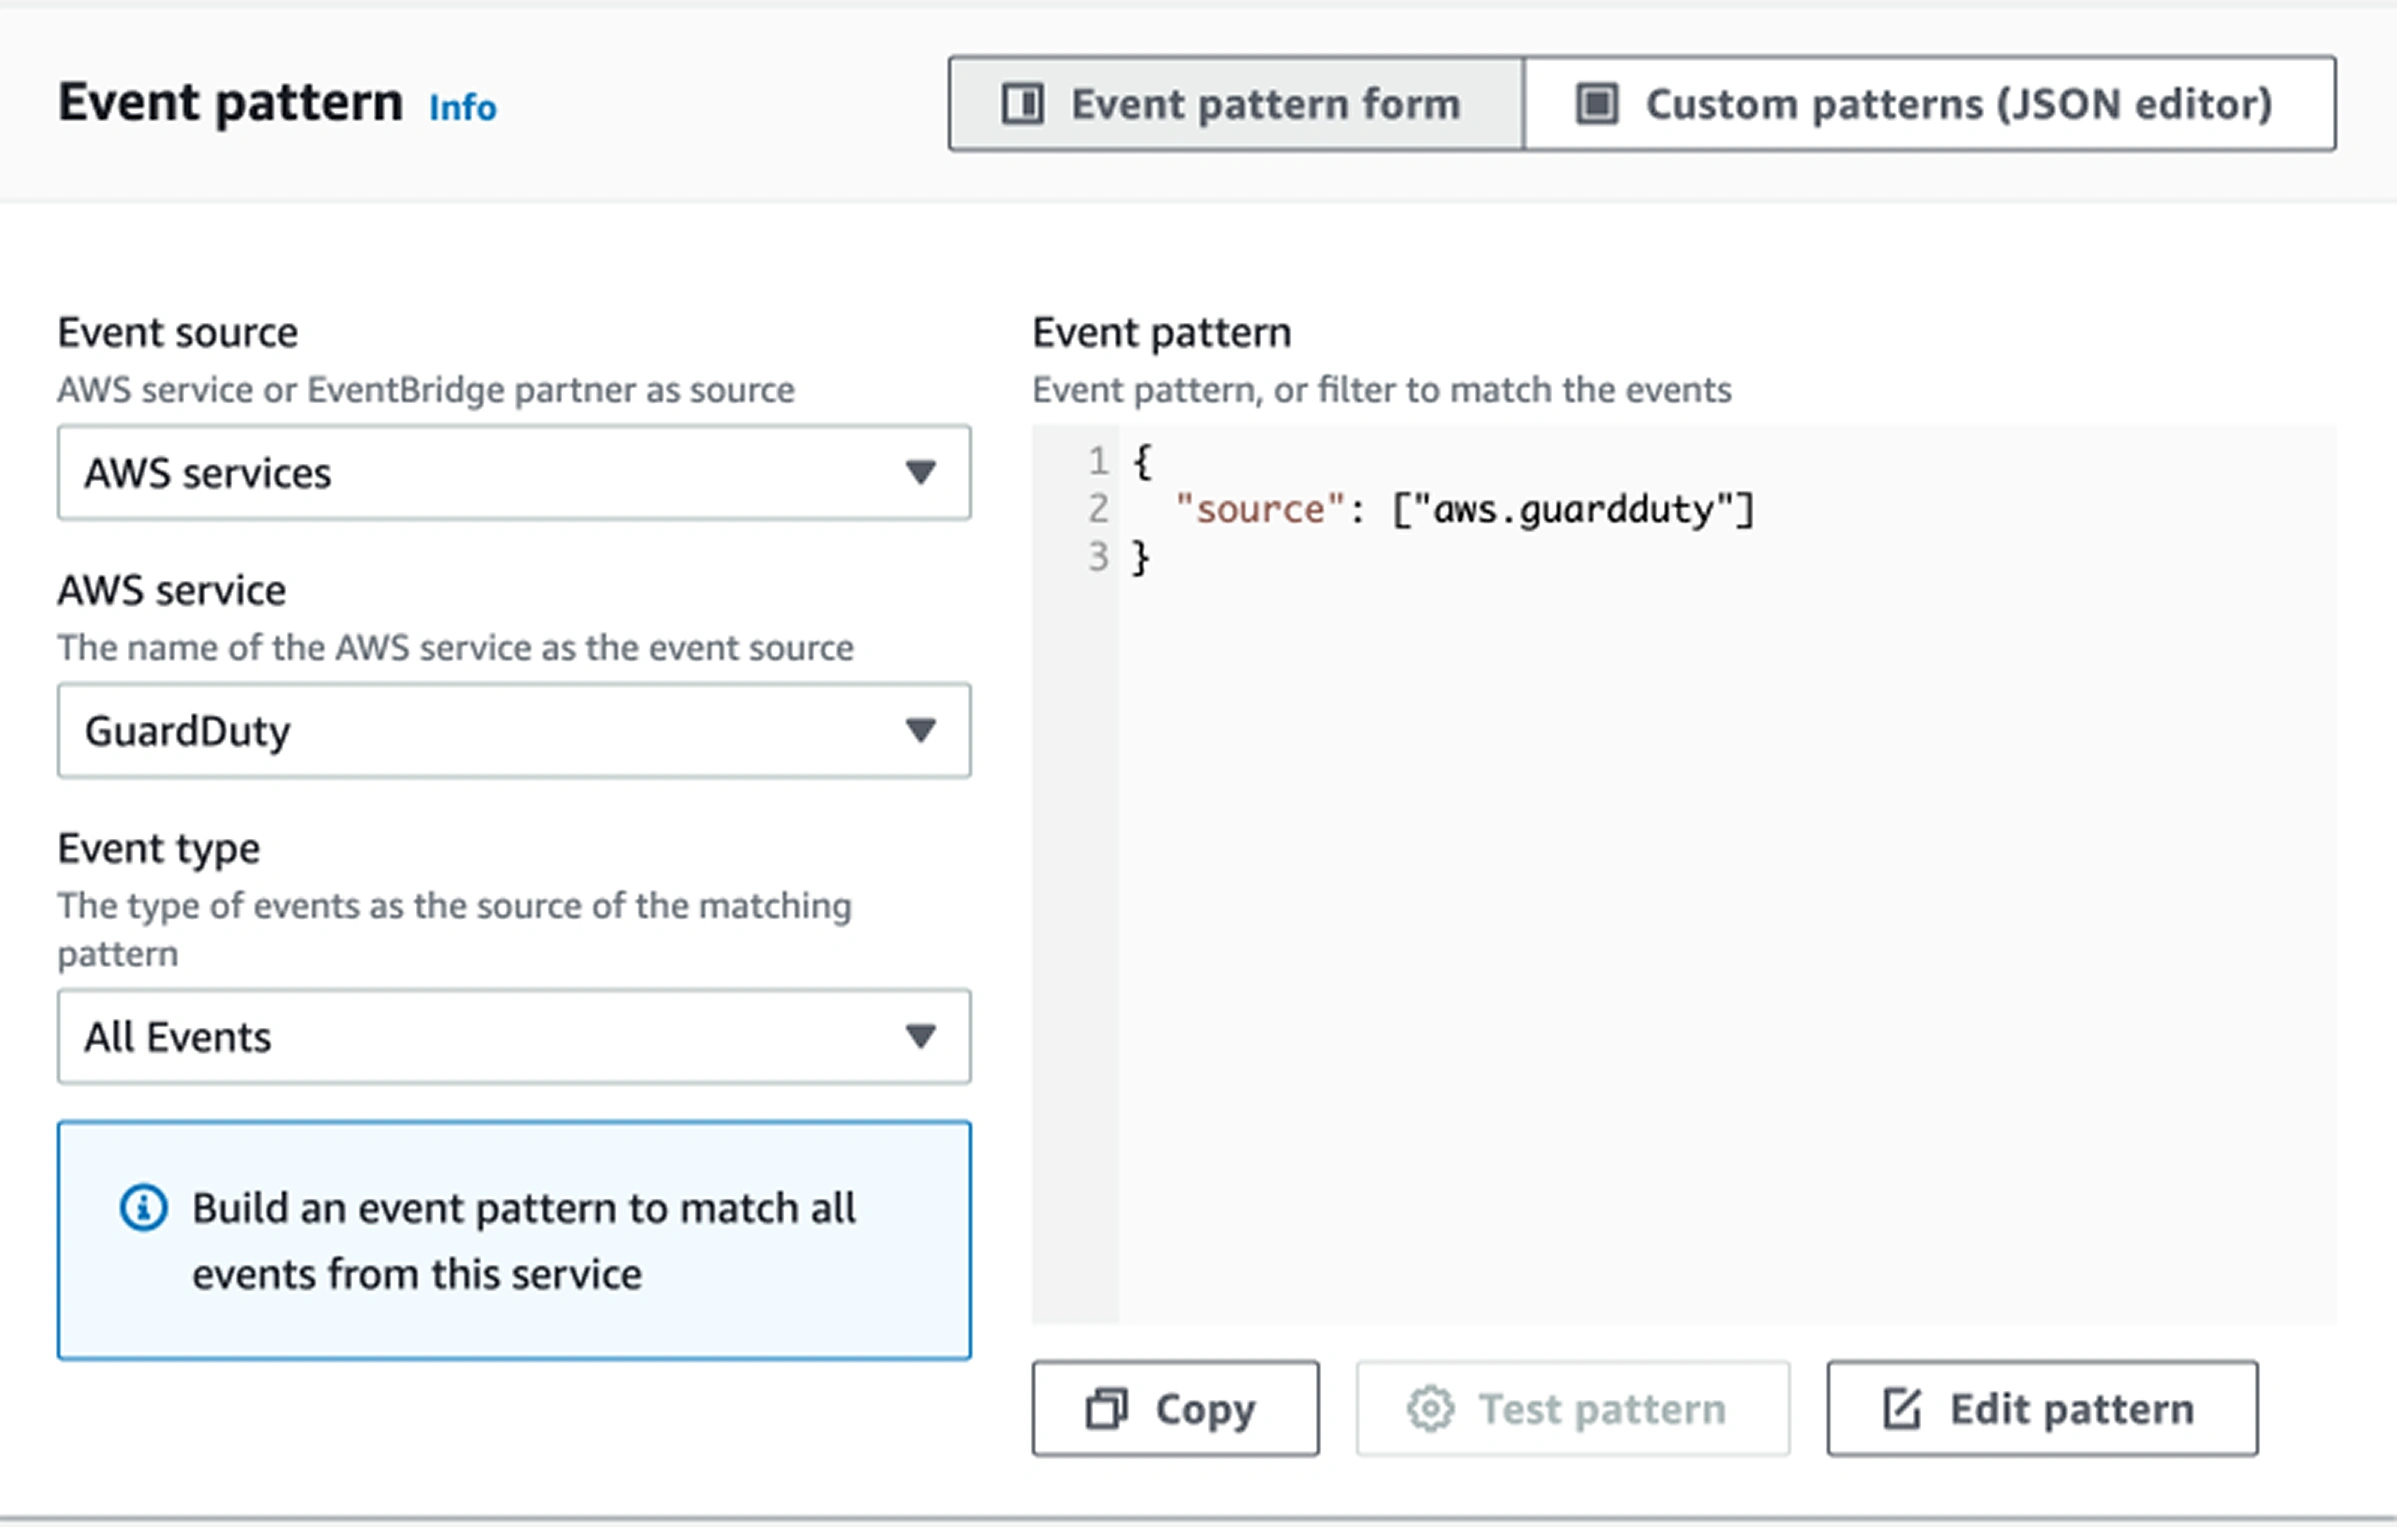2397x1527 pixels.
Task: Click line number 3 in the editor gutter
Action: (x=1098, y=557)
